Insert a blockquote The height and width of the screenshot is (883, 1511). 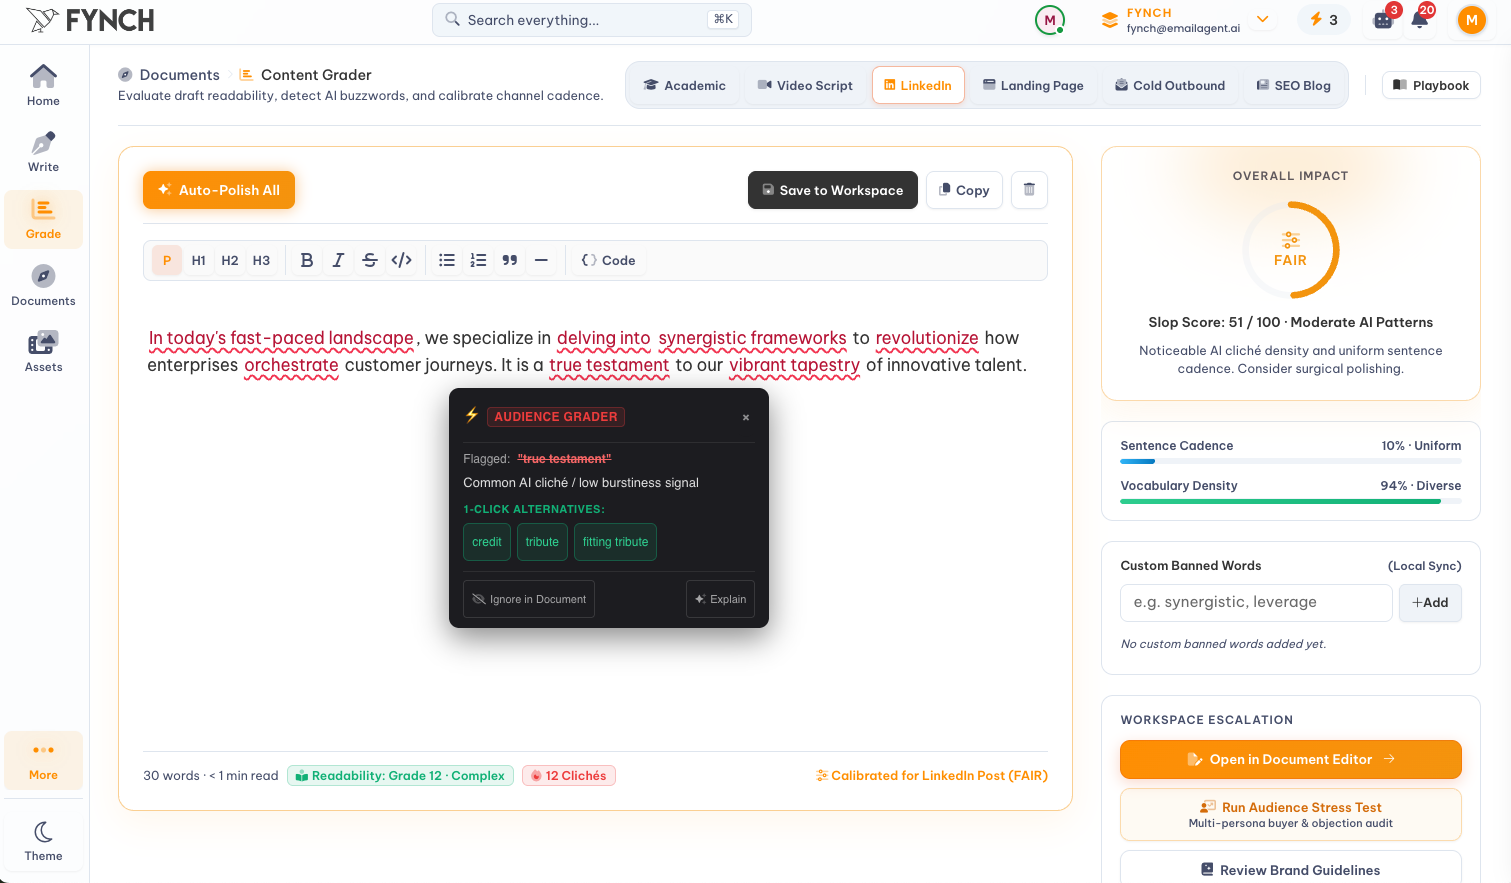pyautogui.click(x=510, y=260)
